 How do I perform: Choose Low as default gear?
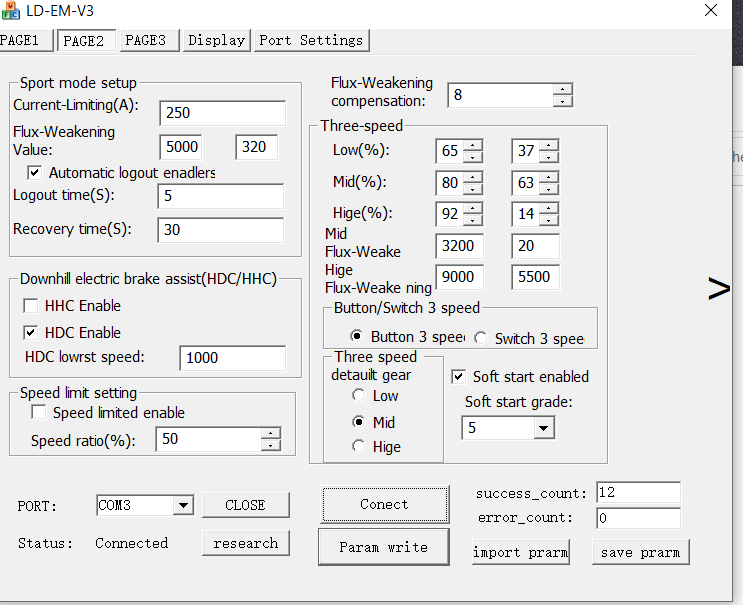[358, 396]
